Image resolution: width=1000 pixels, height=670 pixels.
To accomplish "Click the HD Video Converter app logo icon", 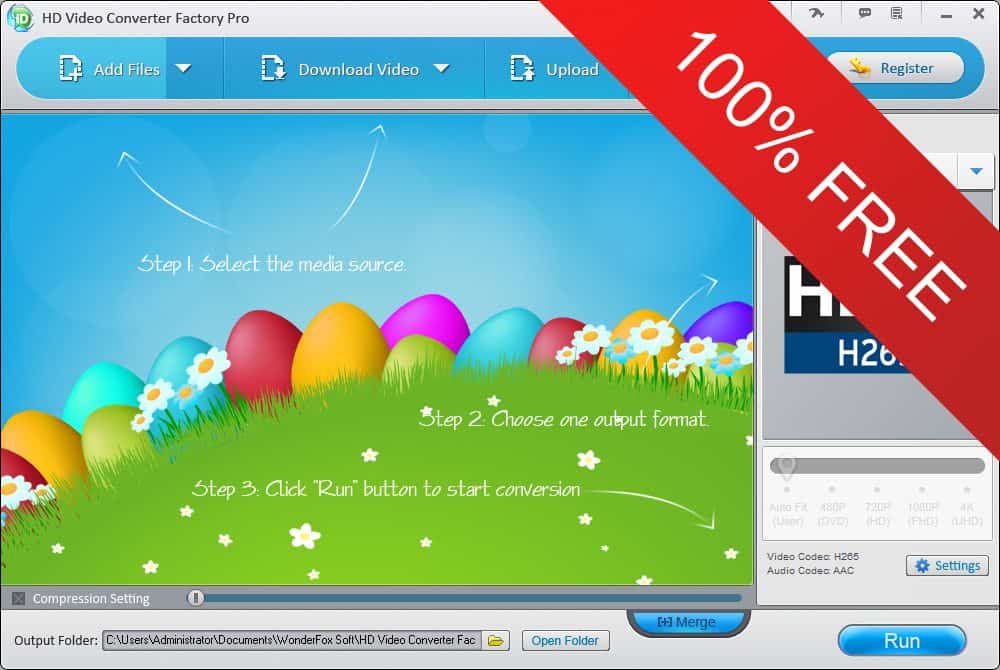I will (20, 18).
